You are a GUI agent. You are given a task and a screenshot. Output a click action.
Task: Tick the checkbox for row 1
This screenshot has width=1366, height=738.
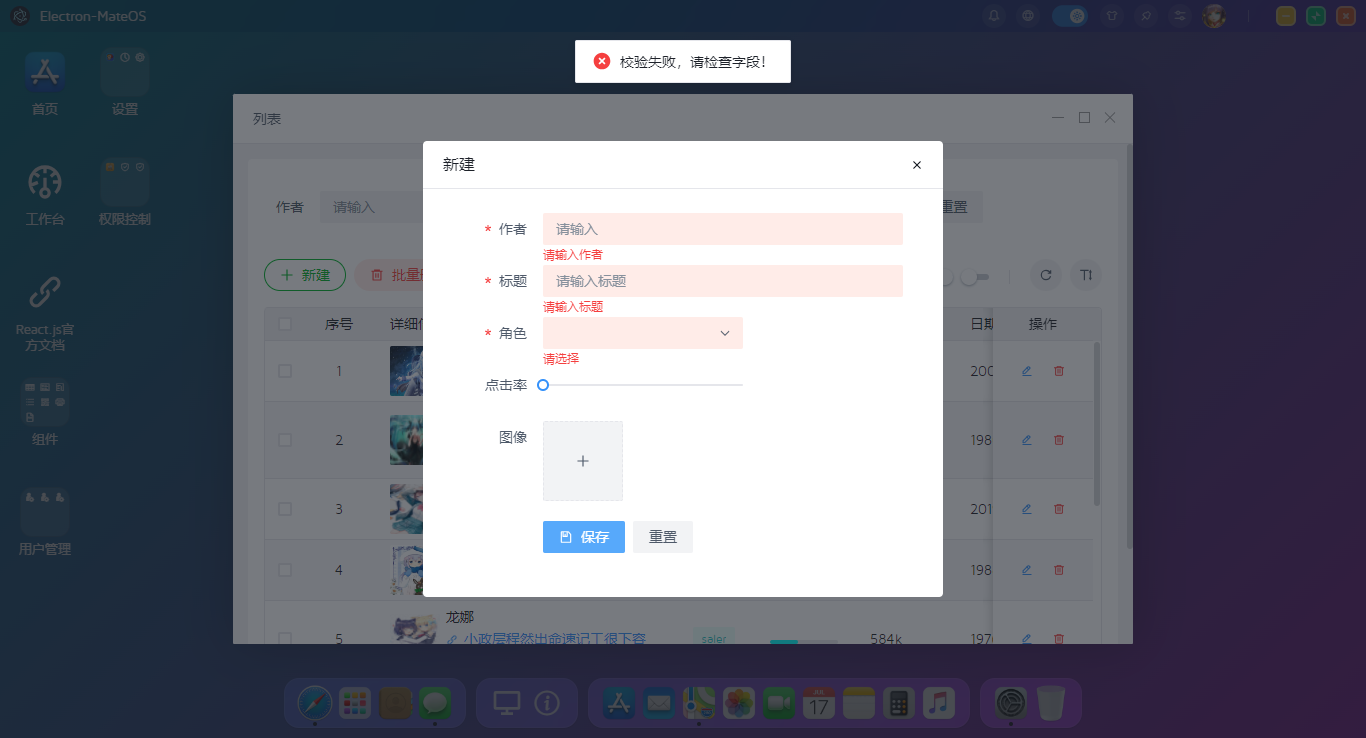(285, 371)
